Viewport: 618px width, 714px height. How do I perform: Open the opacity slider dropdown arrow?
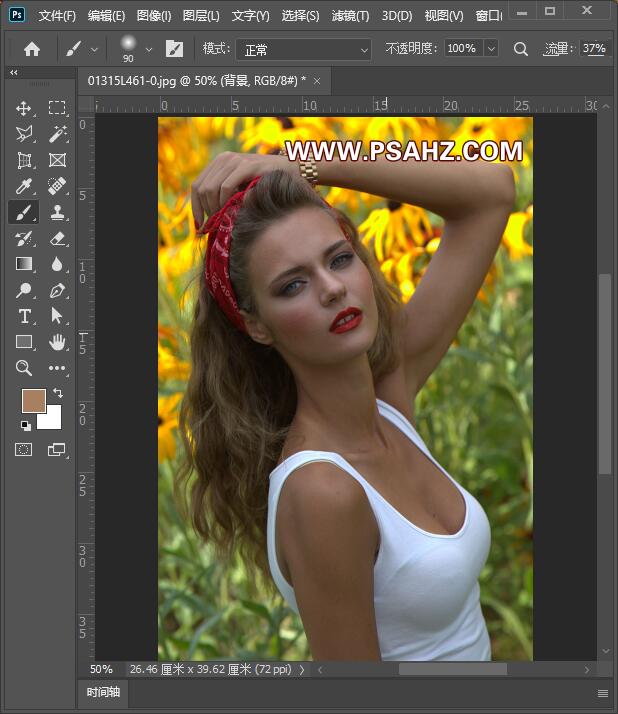pyautogui.click(x=491, y=48)
